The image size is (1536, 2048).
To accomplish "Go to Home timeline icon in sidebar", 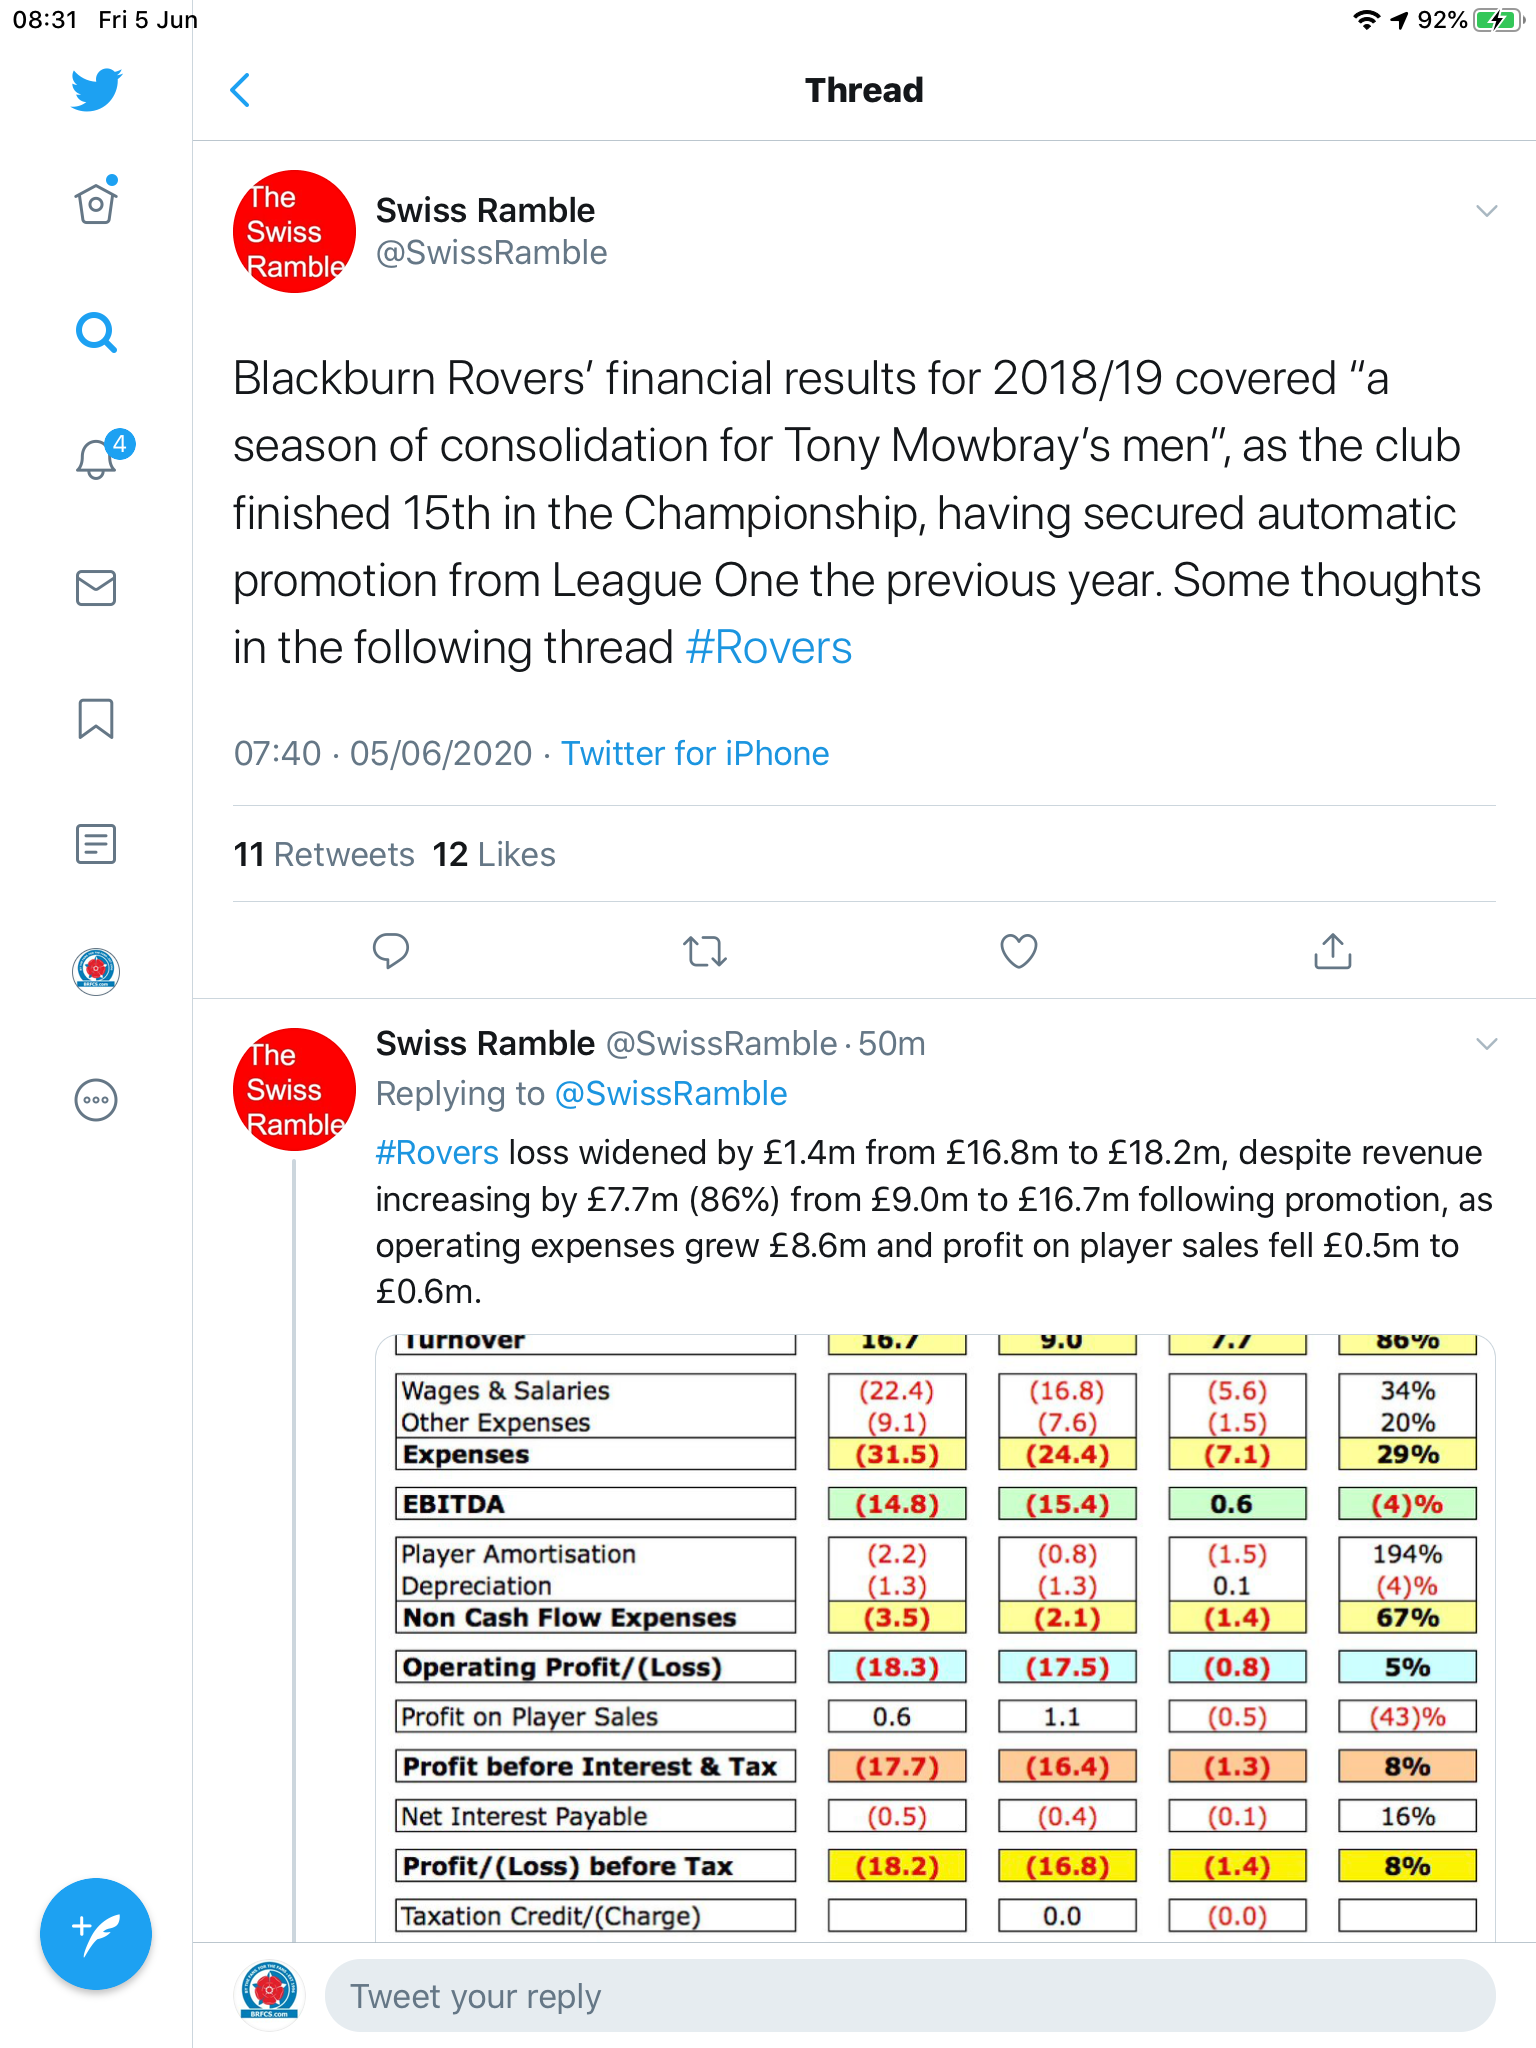I will [96, 203].
